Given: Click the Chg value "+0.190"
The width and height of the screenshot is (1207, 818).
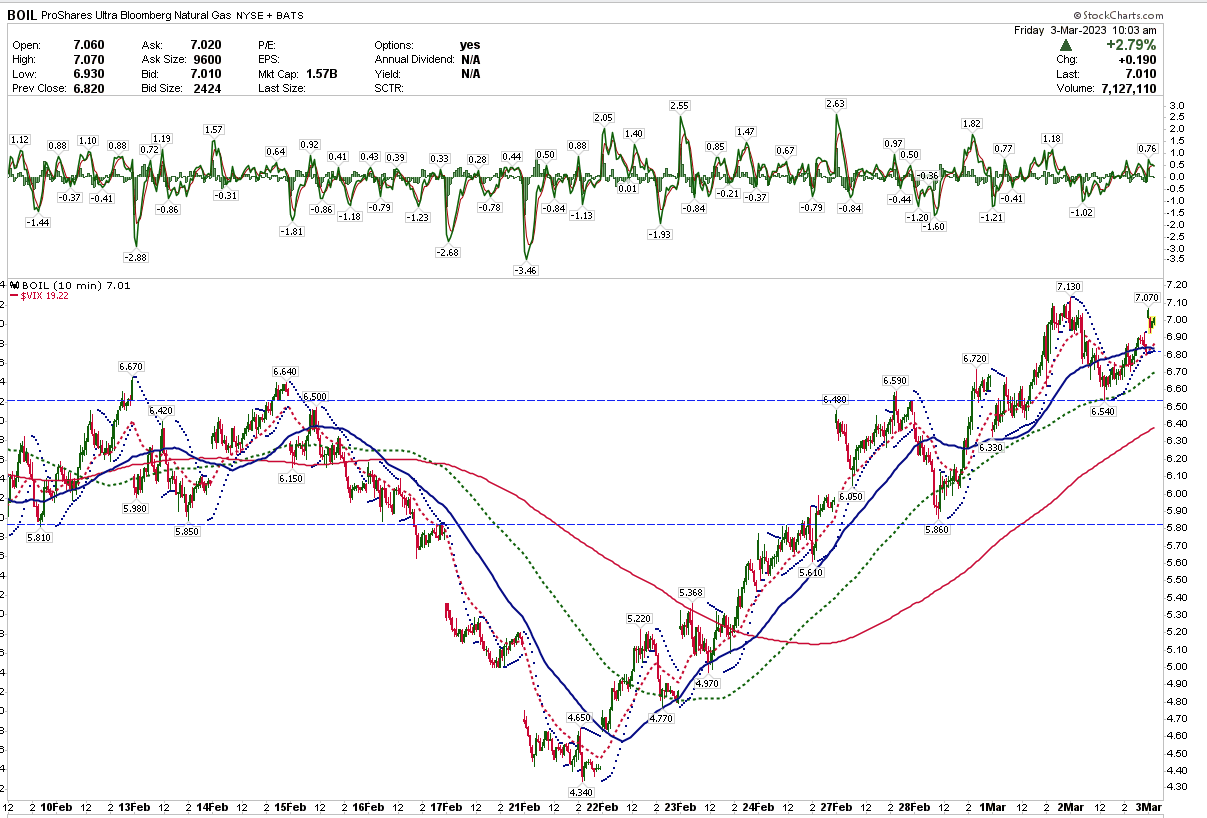Looking at the screenshot, I should point(1136,59).
